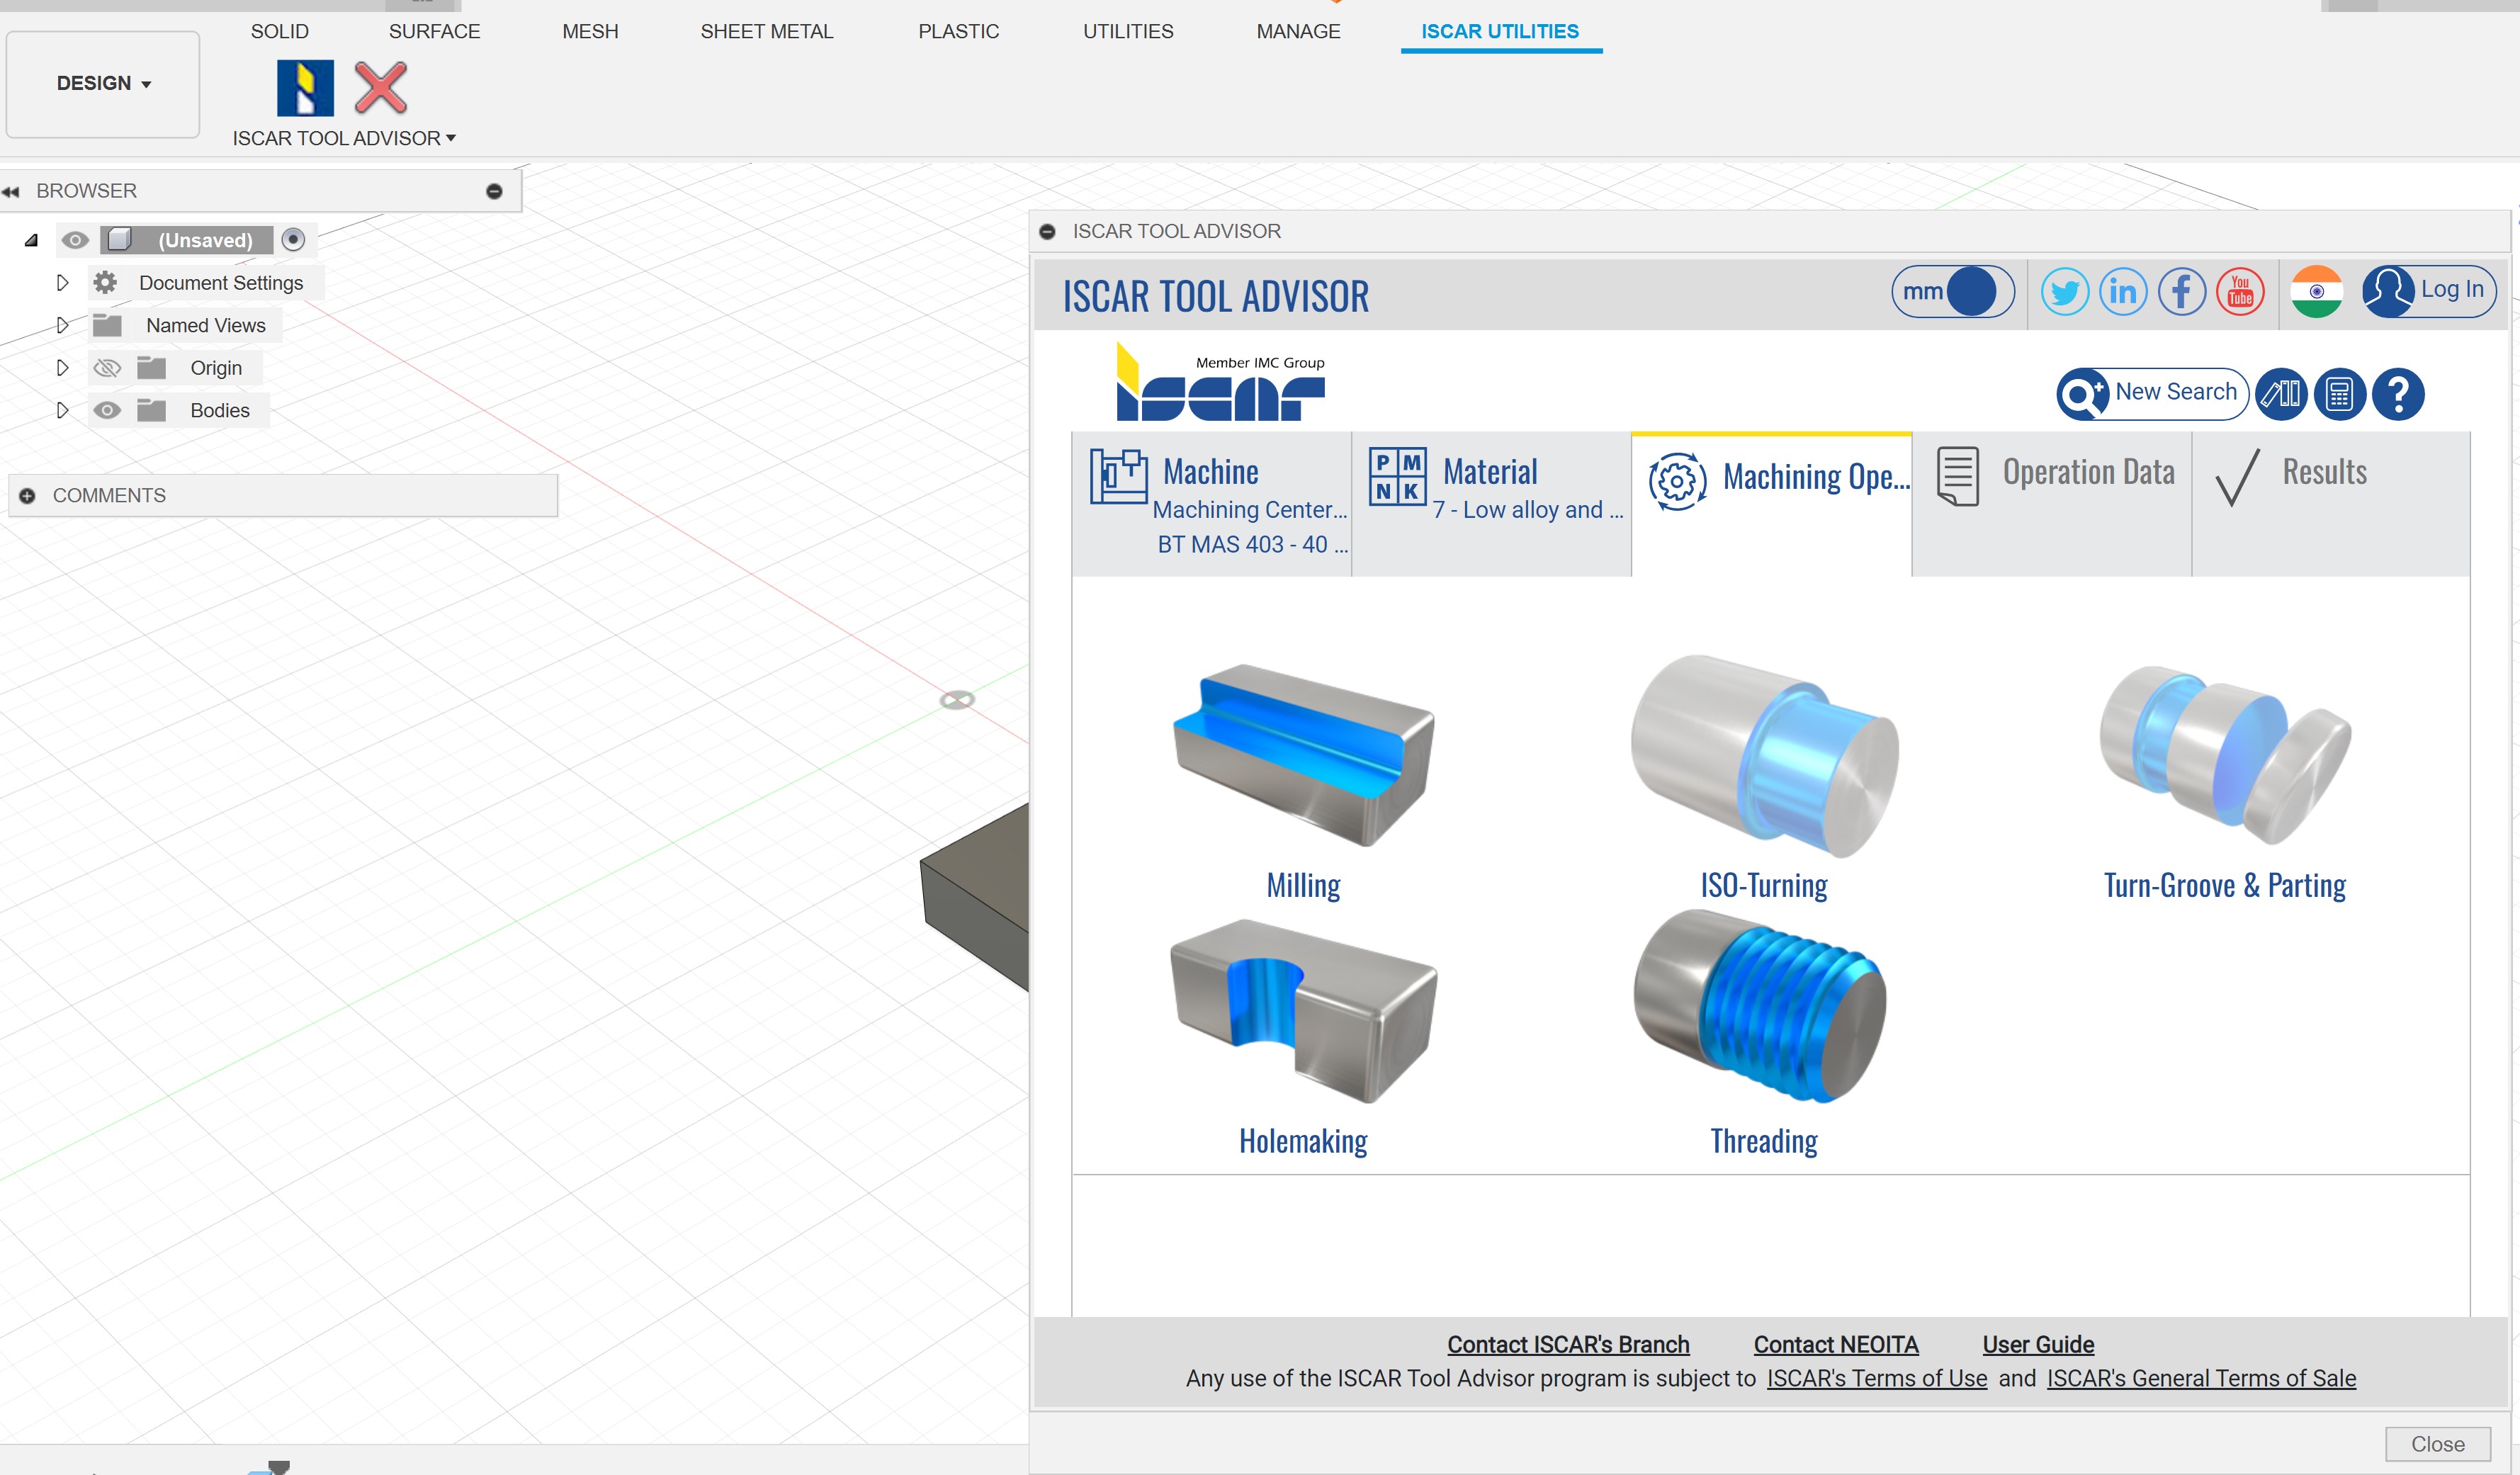Open ISCAR YouTube channel icon
This screenshot has height=1475, width=2520.
coord(2240,292)
